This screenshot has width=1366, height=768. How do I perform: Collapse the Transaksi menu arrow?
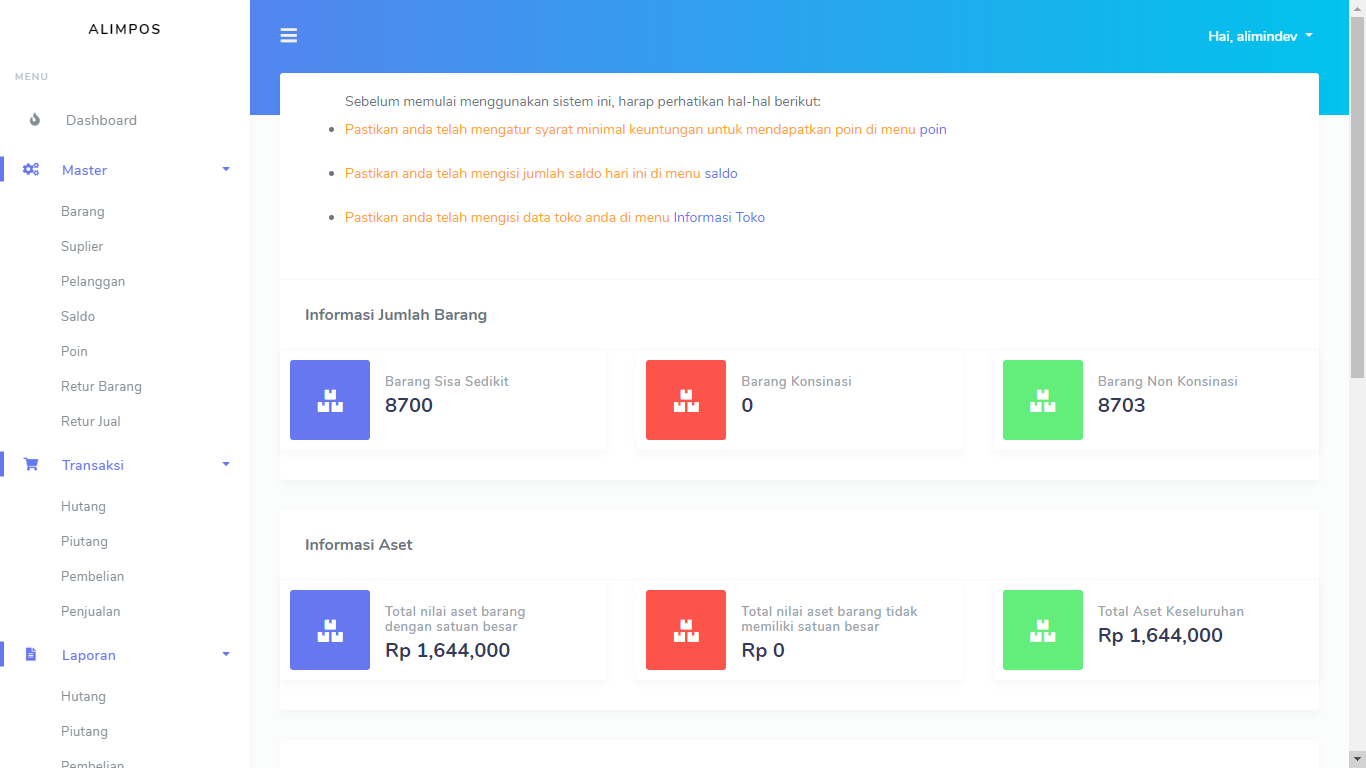click(x=226, y=465)
